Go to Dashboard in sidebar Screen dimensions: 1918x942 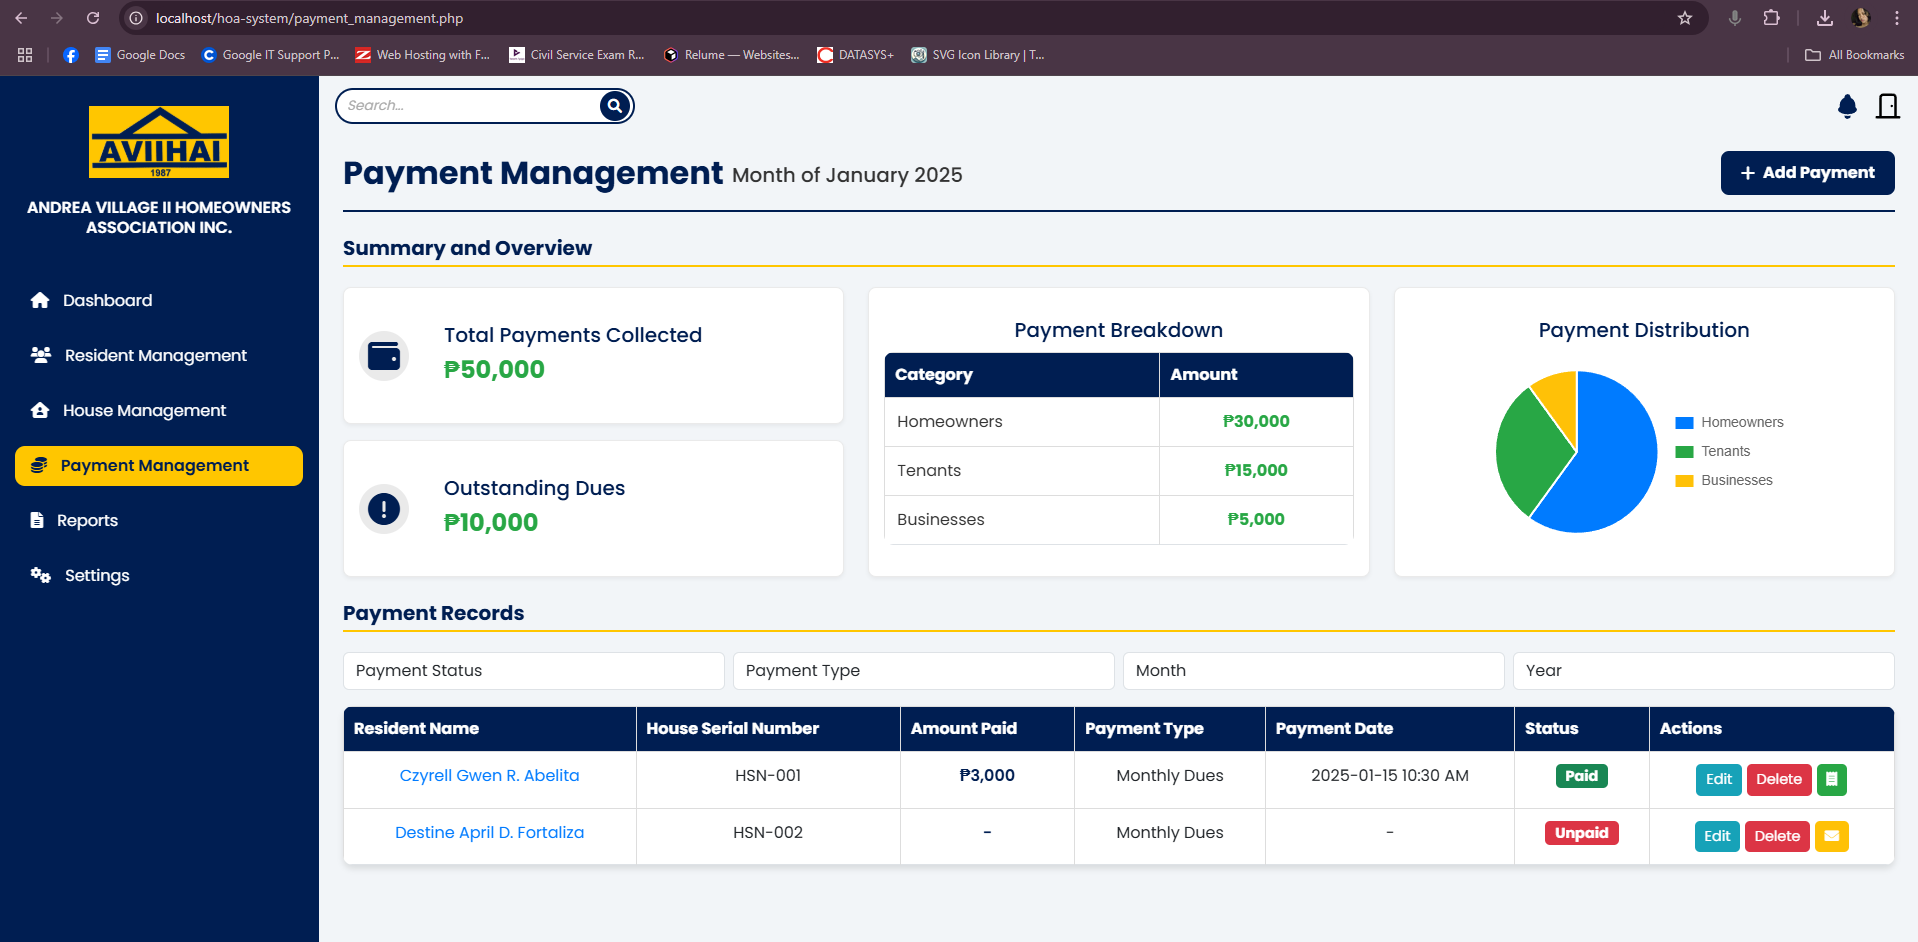click(107, 301)
